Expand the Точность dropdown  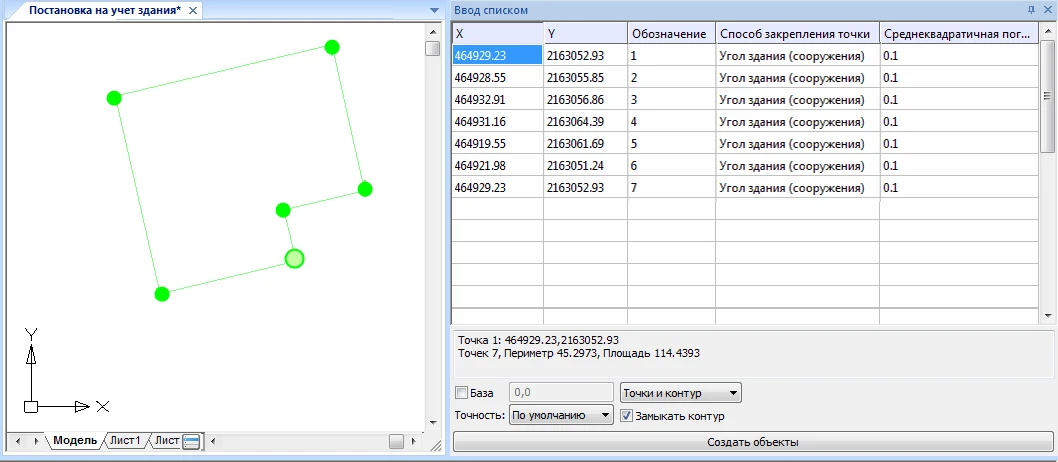click(560, 415)
